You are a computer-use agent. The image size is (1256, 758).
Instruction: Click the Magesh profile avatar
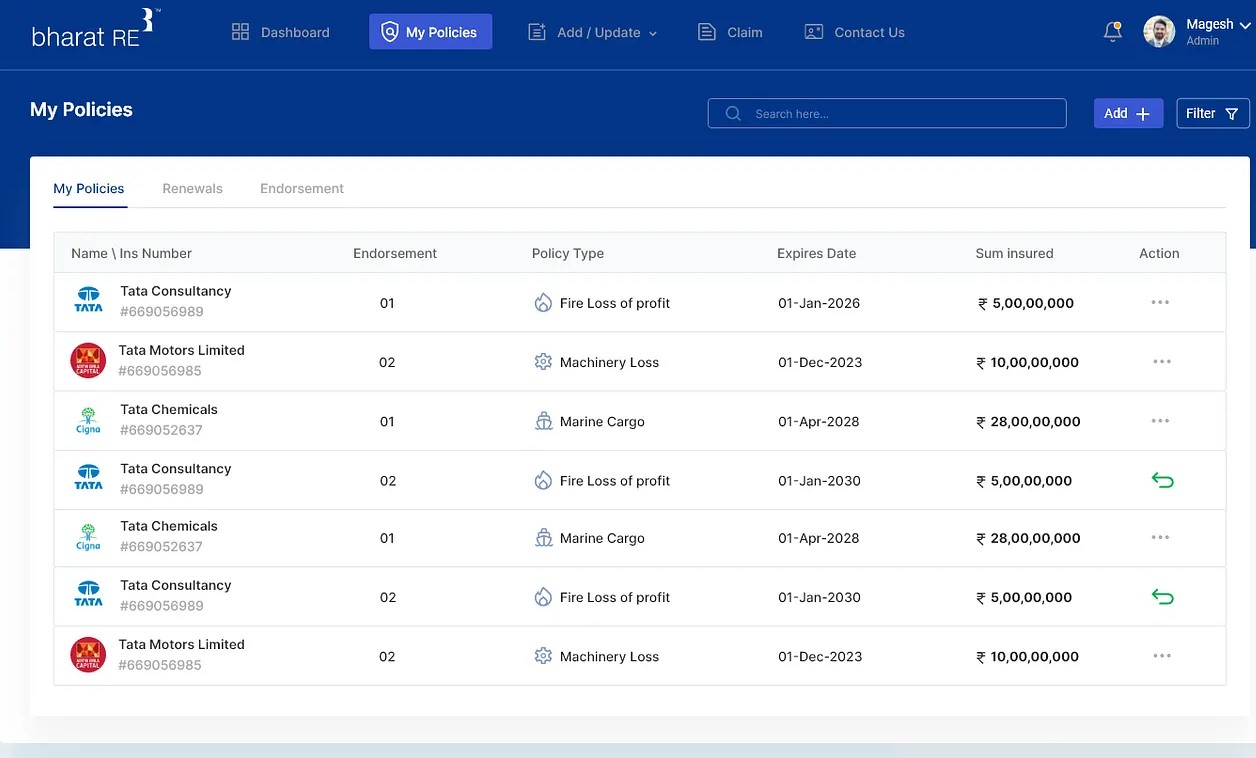coord(1159,32)
